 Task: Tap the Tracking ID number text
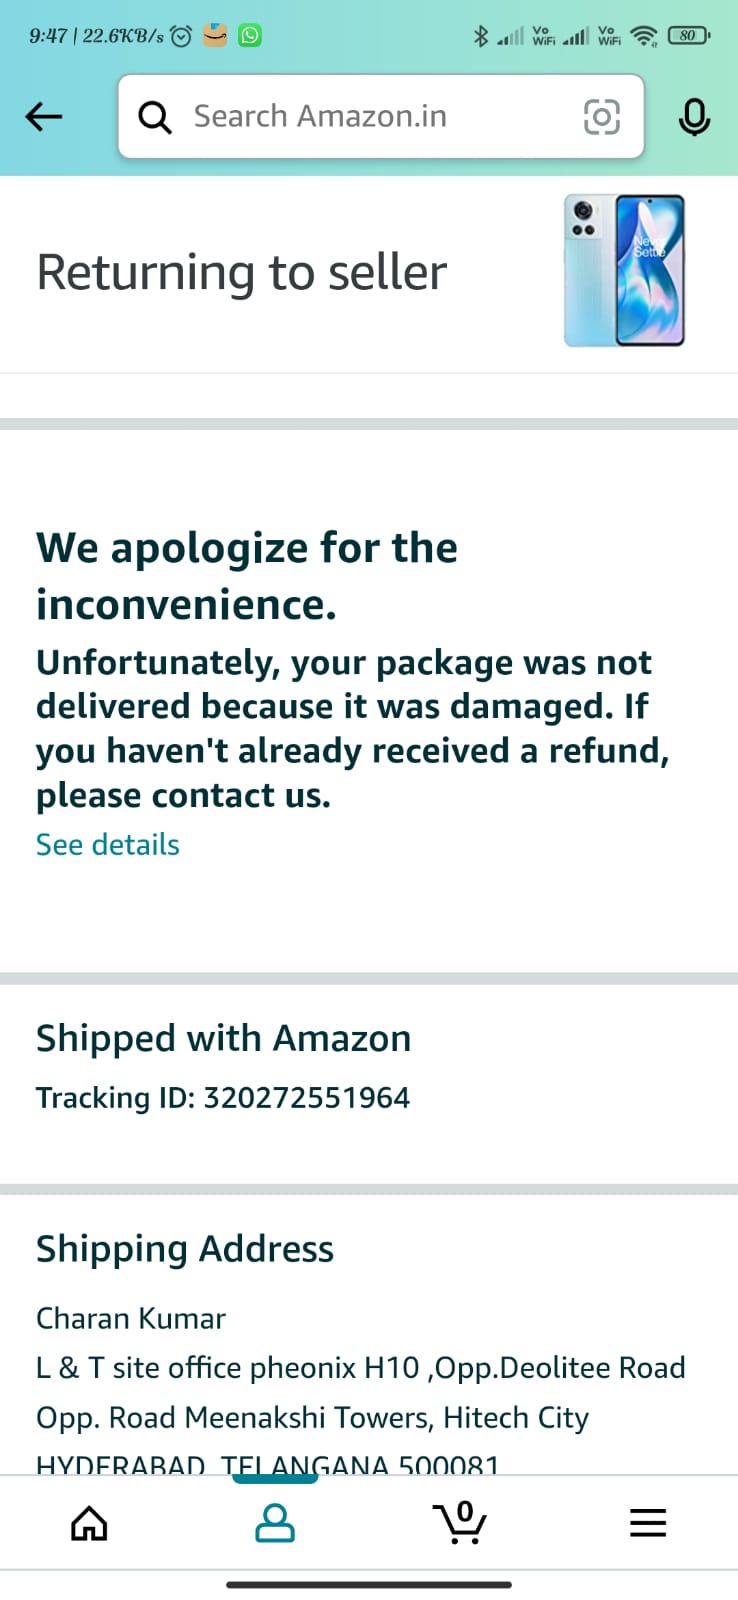pyautogui.click(x=306, y=1098)
